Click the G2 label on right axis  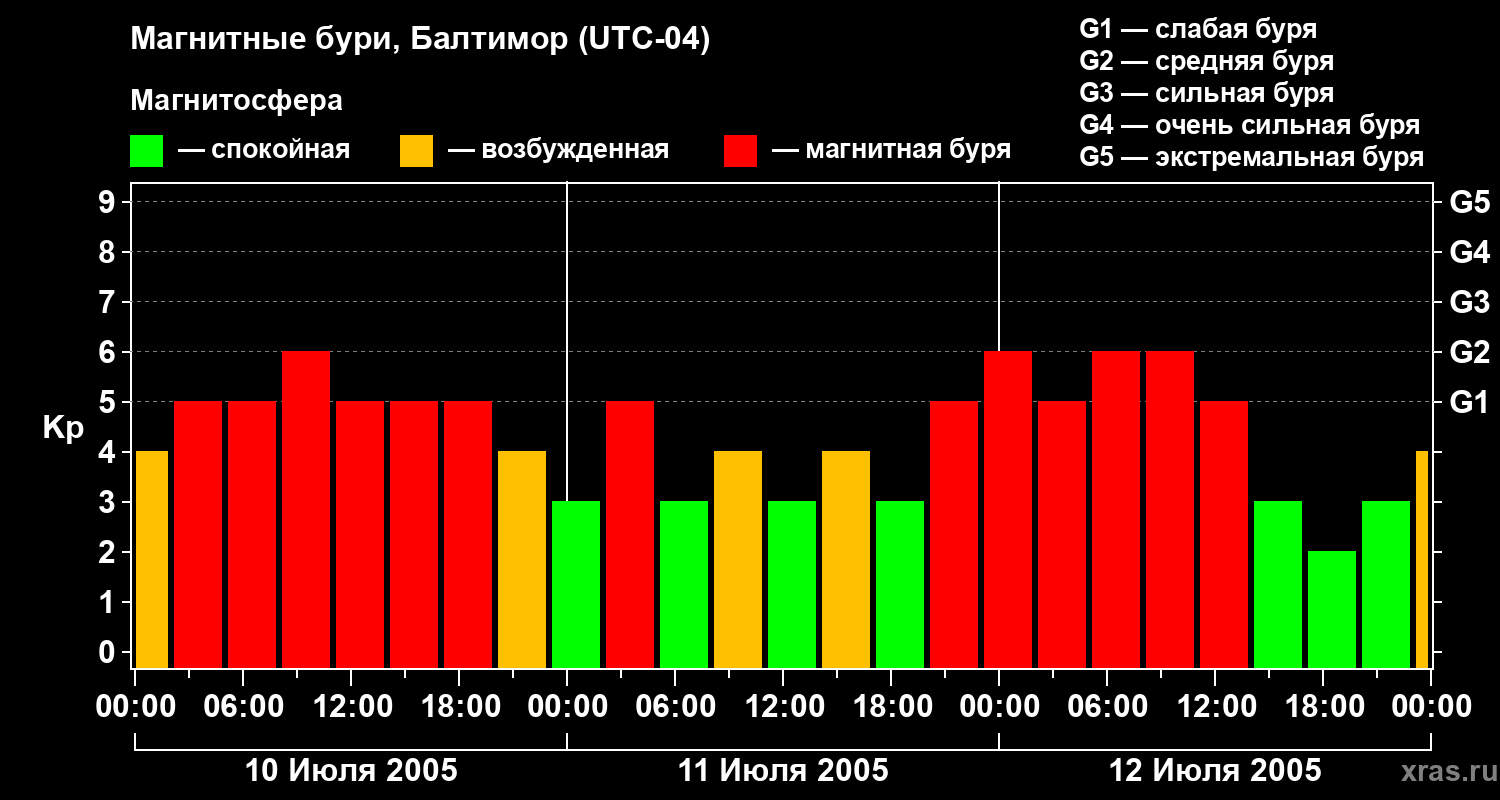[x=1469, y=352]
